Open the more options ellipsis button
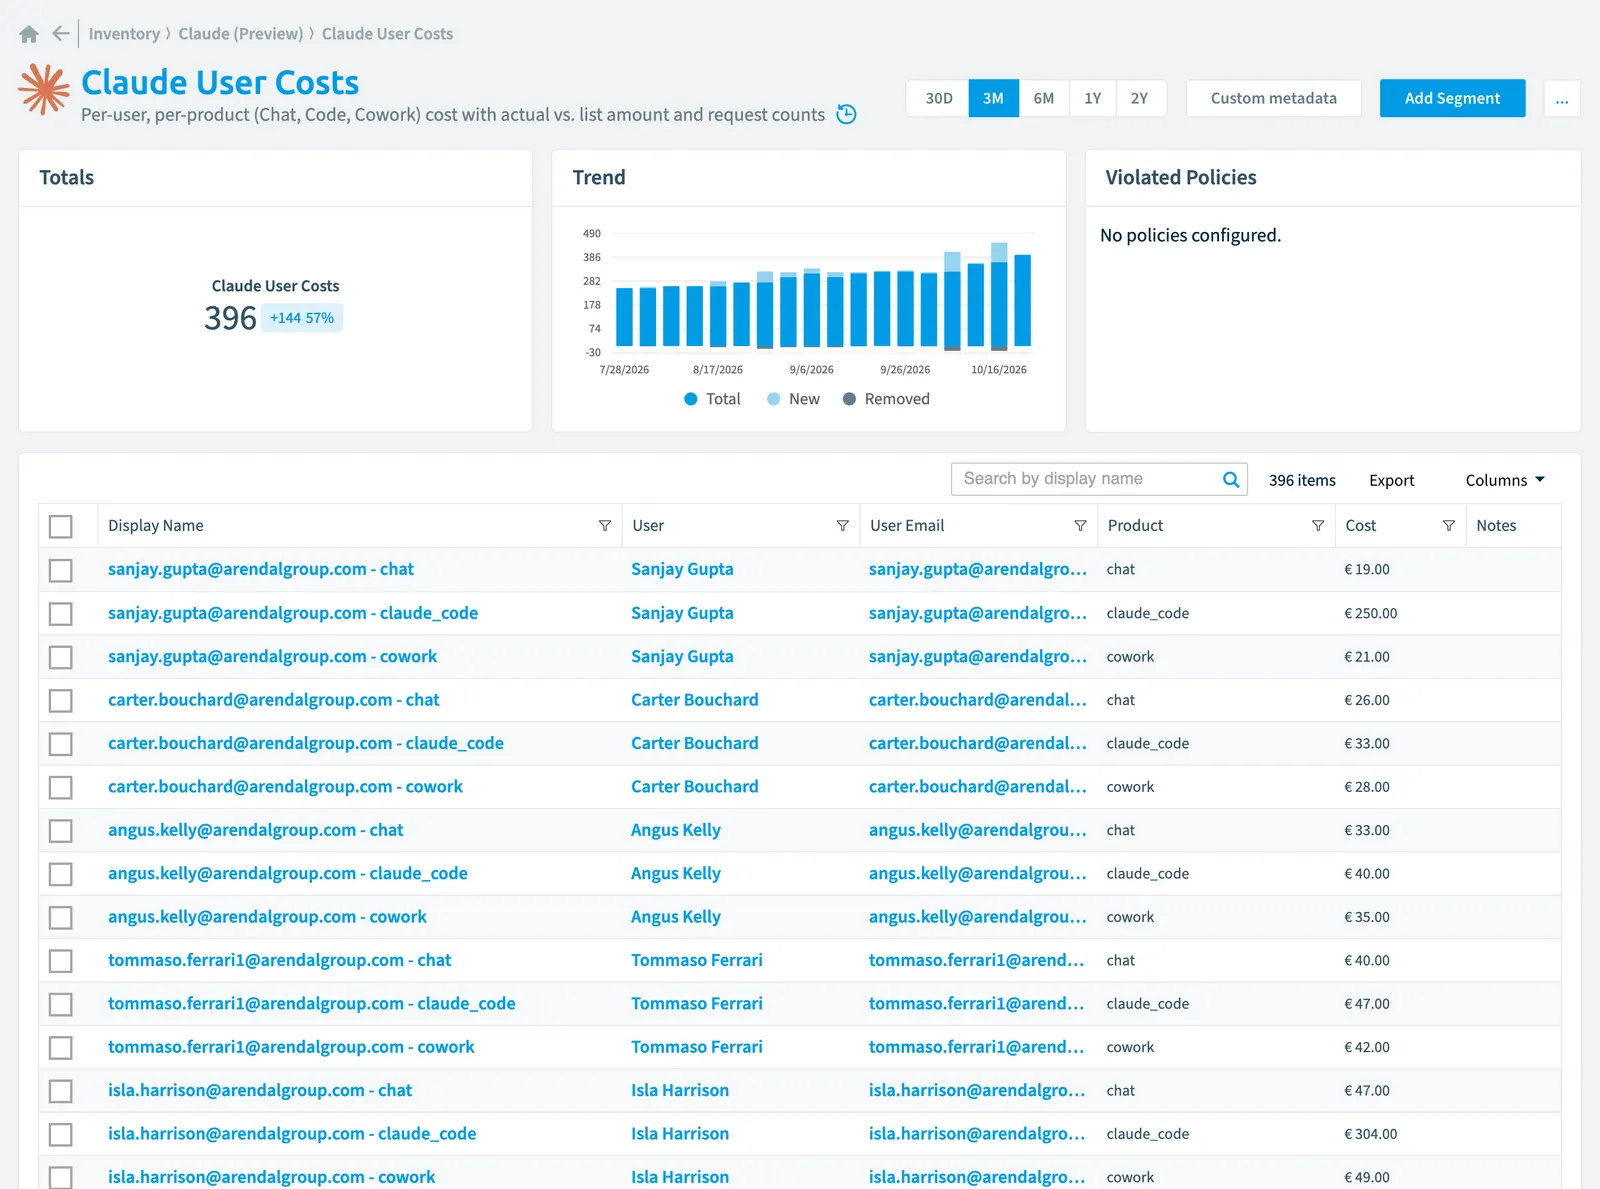Image resolution: width=1600 pixels, height=1189 pixels. [1562, 99]
